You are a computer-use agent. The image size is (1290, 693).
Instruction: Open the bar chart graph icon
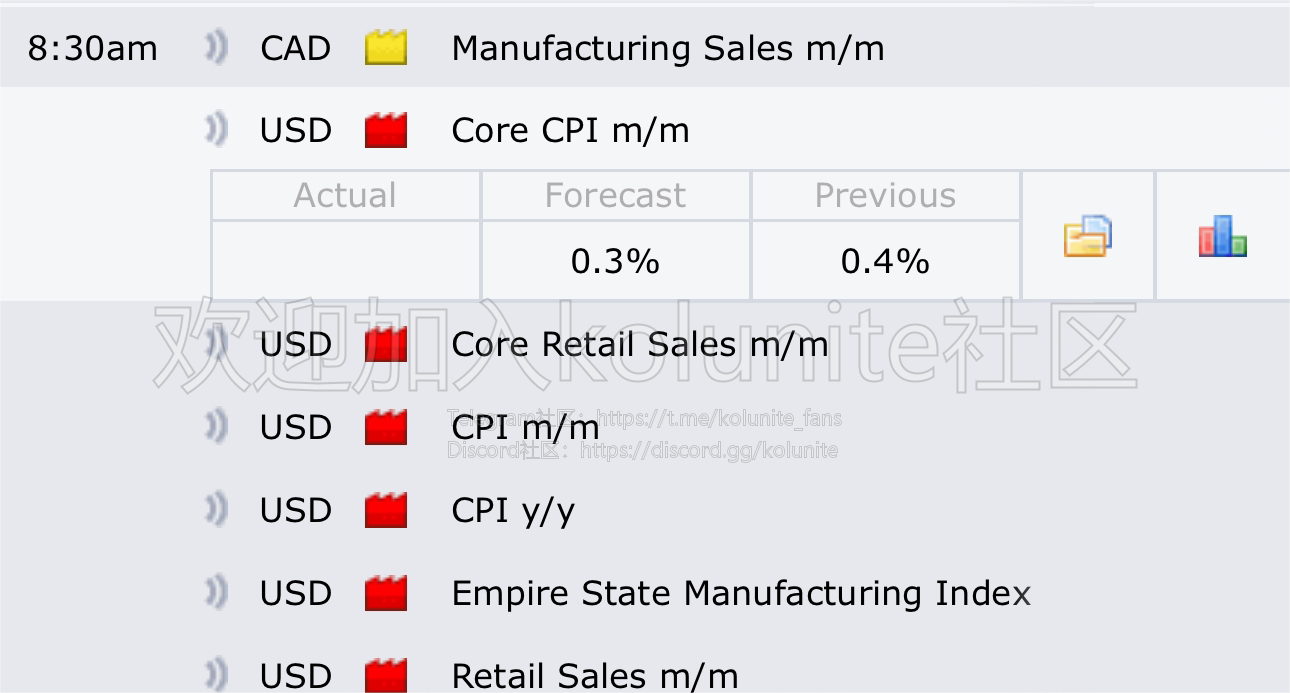pos(1222,237)
